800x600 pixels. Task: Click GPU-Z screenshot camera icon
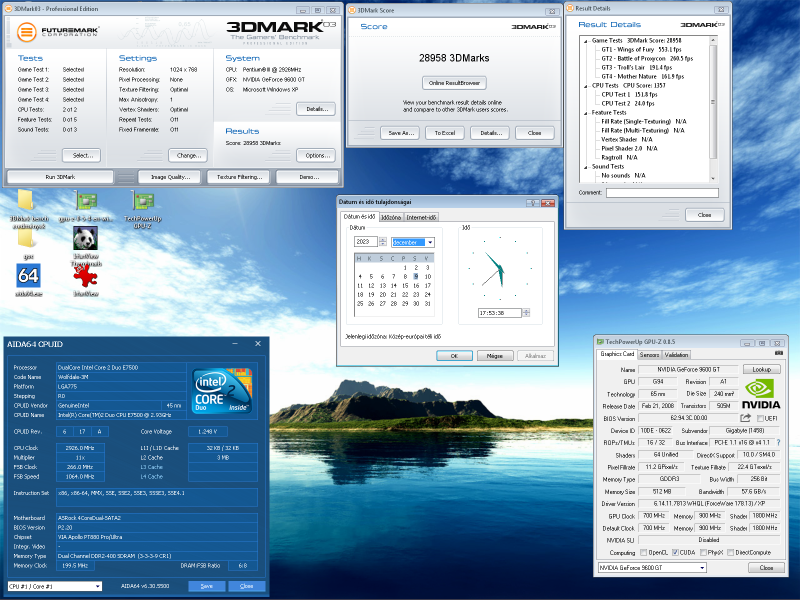(779, 353)
